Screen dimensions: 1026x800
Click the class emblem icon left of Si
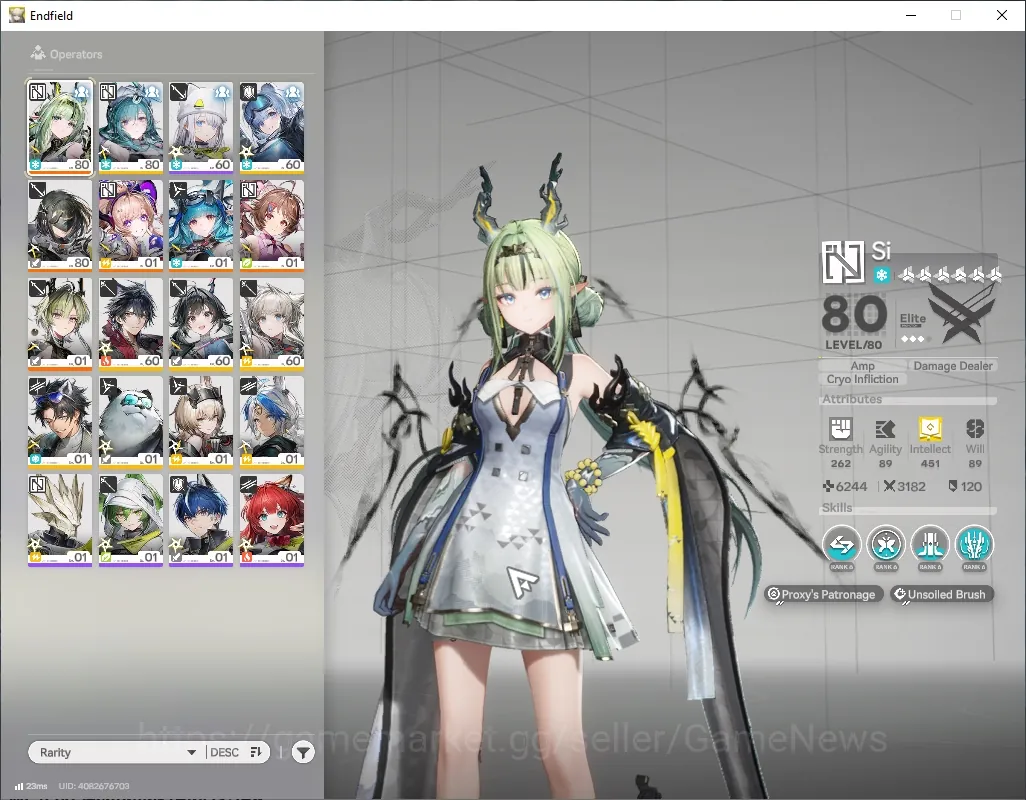(843, 262)
